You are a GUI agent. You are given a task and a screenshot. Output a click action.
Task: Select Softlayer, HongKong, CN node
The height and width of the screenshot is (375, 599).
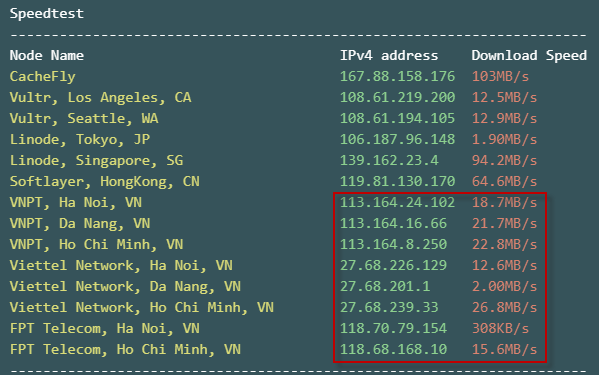pos(105,182)
